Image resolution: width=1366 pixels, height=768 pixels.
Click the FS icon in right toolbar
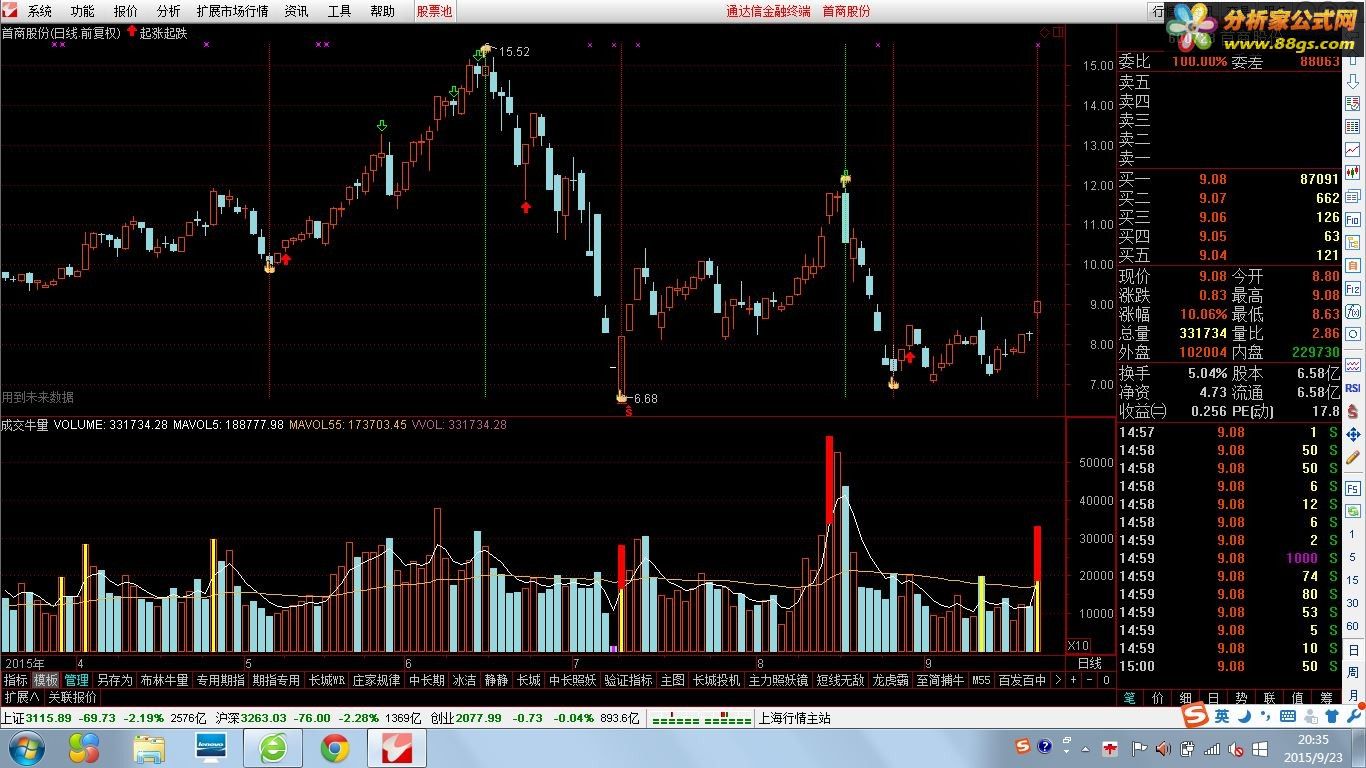pos(1353,489)
